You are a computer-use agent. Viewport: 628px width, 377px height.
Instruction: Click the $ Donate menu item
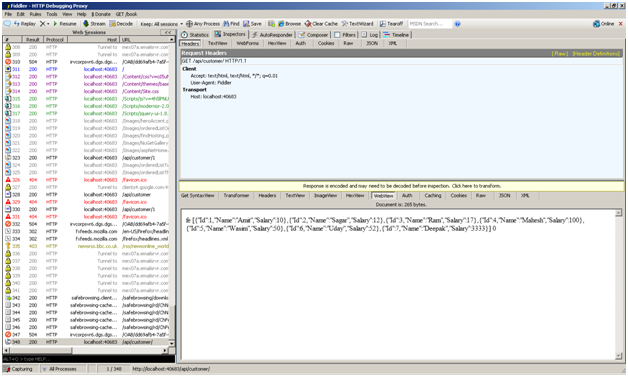(101, 14)
